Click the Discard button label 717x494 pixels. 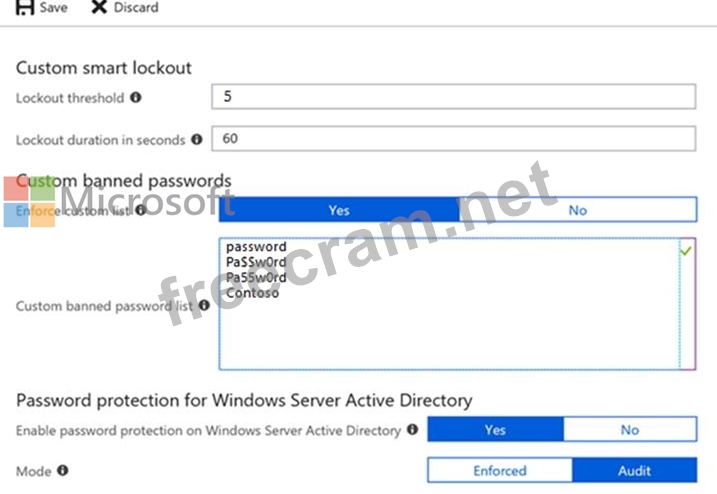[x=136, y=7]
